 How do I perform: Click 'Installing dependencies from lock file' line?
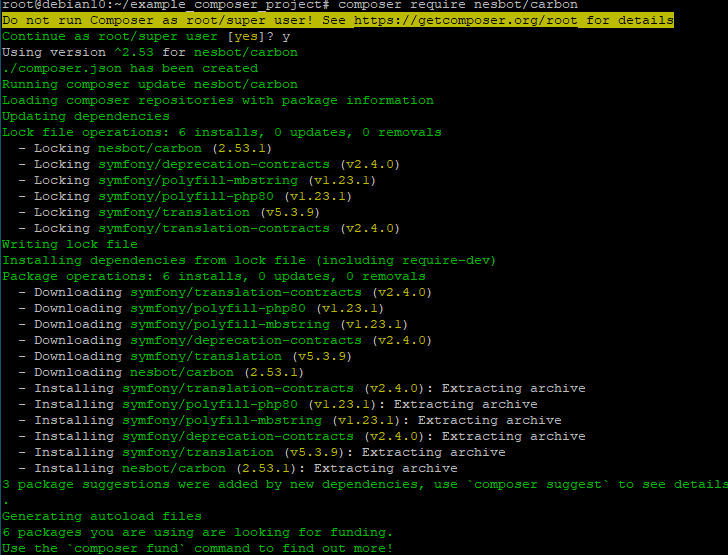coord(249,261)
